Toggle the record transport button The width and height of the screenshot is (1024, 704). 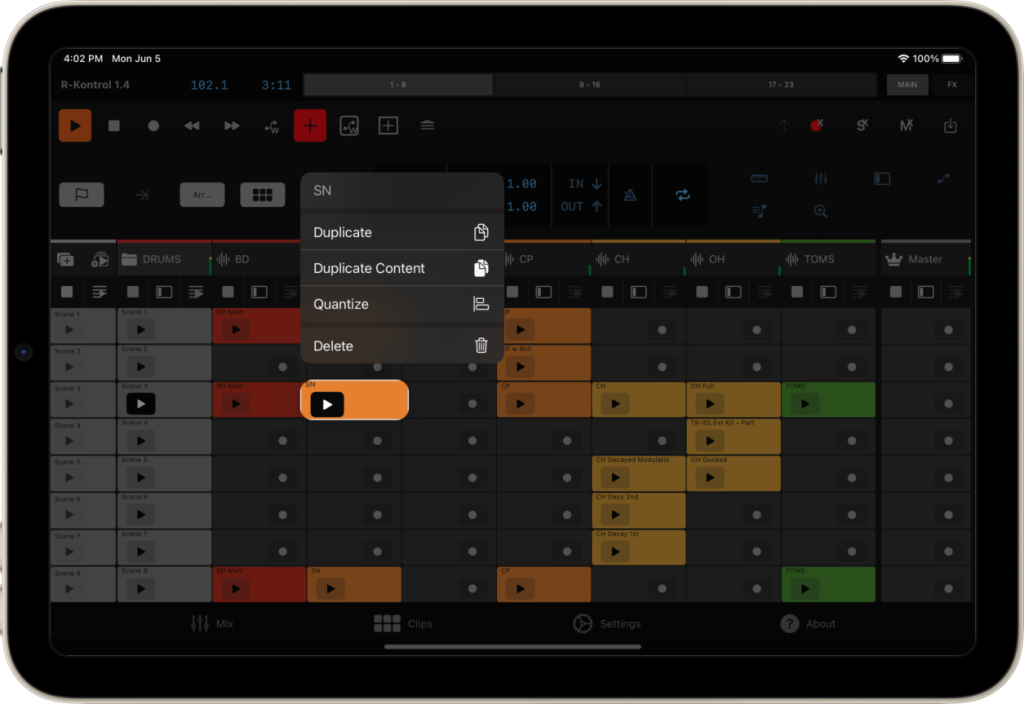(153, 126)
